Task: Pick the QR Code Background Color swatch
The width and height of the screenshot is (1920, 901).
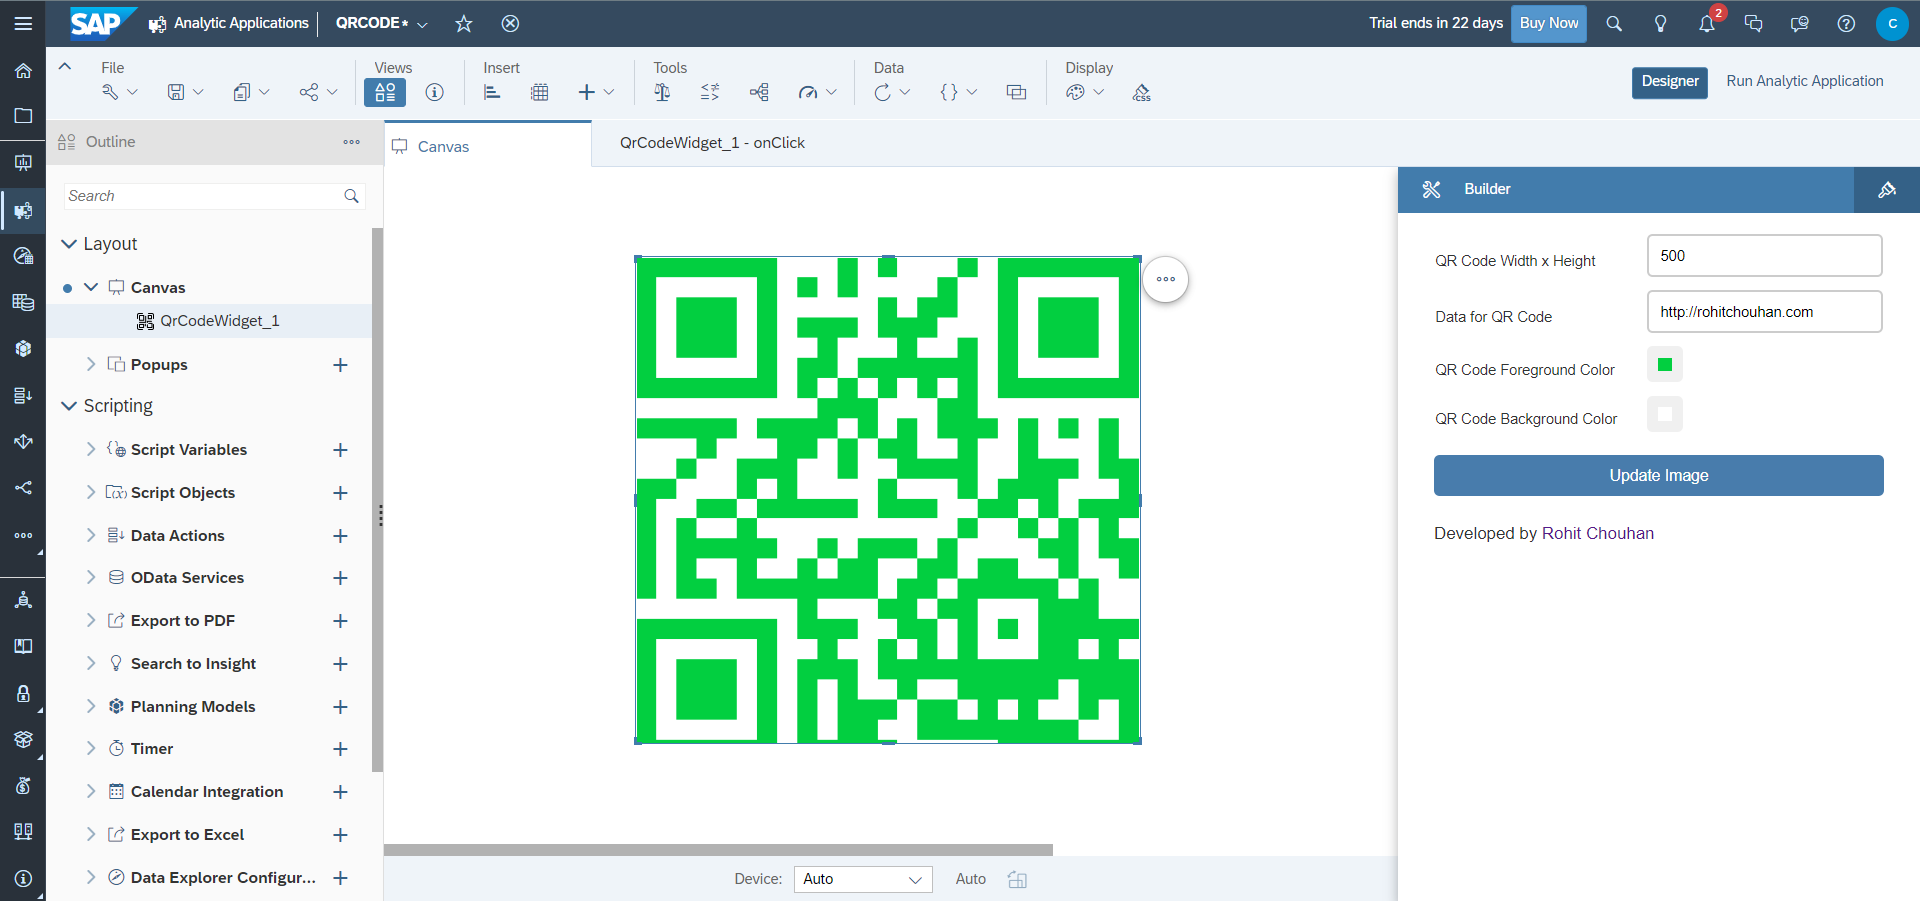Action: click(1665, 414)
